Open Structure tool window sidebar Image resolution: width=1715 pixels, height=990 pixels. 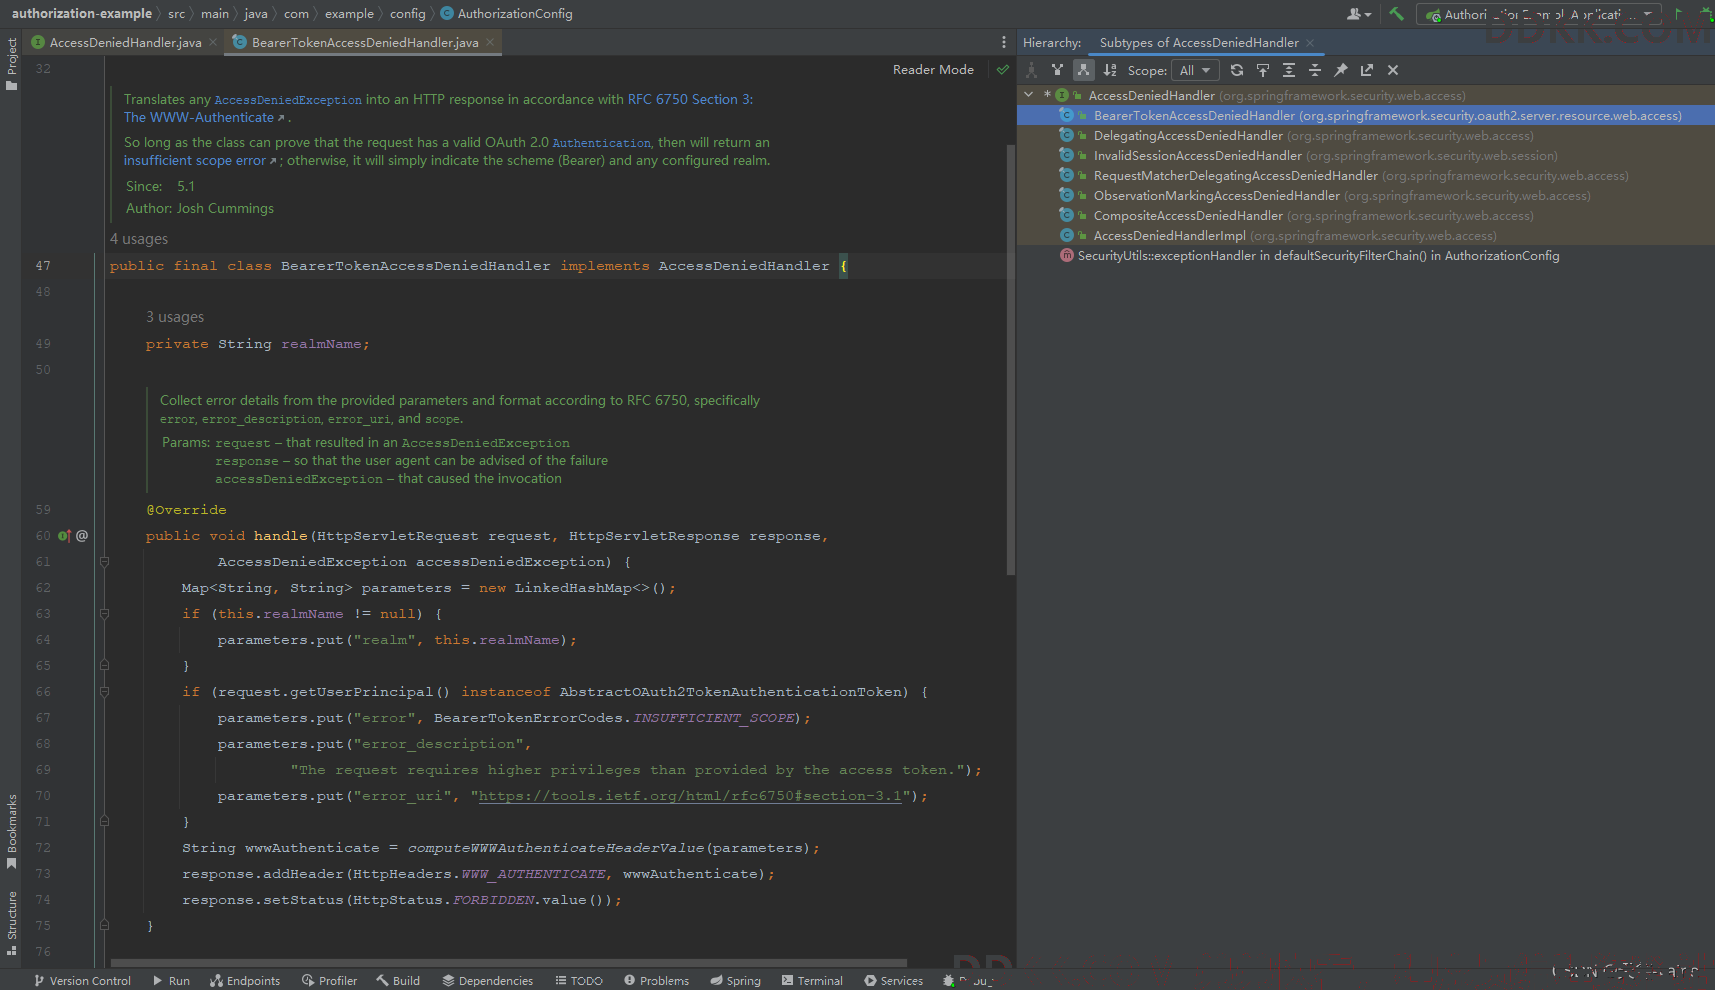click(11, 923)
